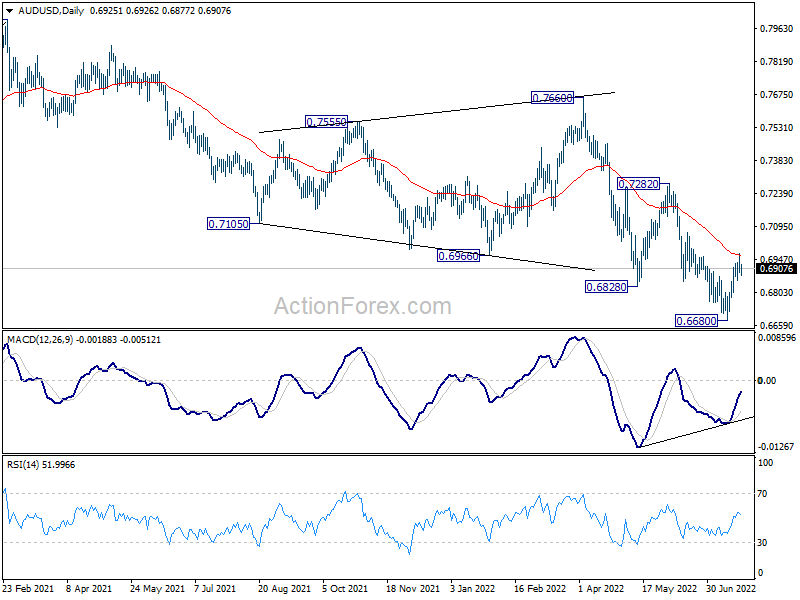
Task: Select the 0.71050 price label
Action: tap(229, 223)
